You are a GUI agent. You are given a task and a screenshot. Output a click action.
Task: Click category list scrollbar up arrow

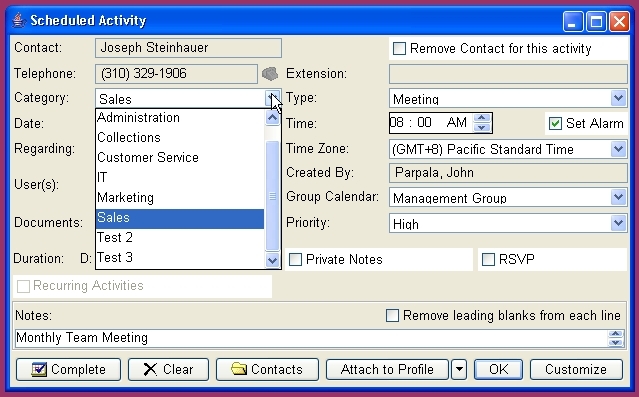click(x=272, y=118)
